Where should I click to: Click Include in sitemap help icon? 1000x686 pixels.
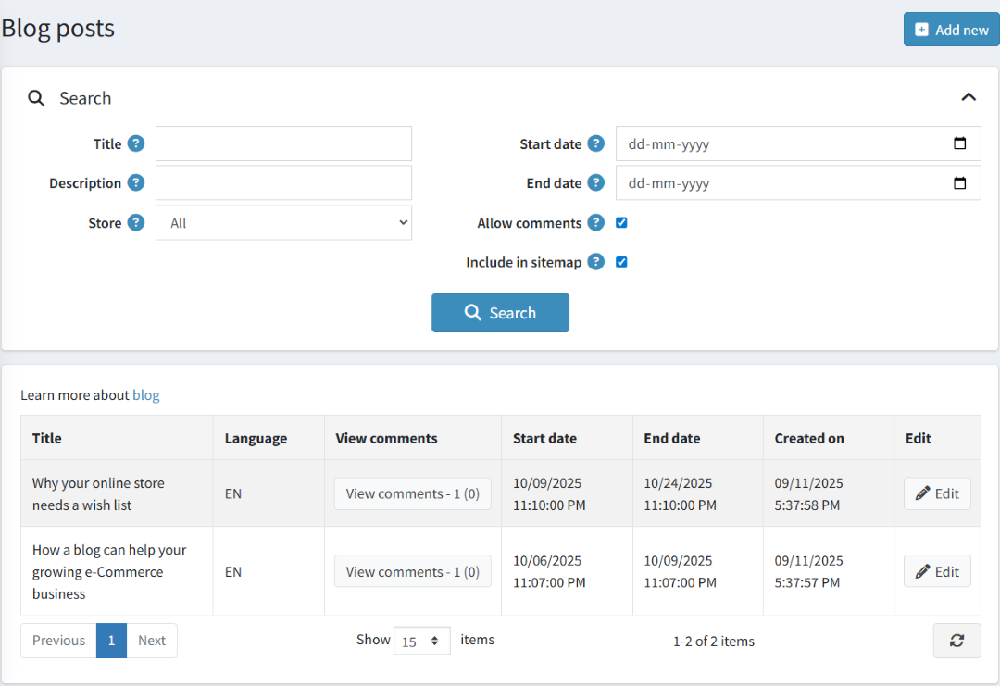coord(596,262)
